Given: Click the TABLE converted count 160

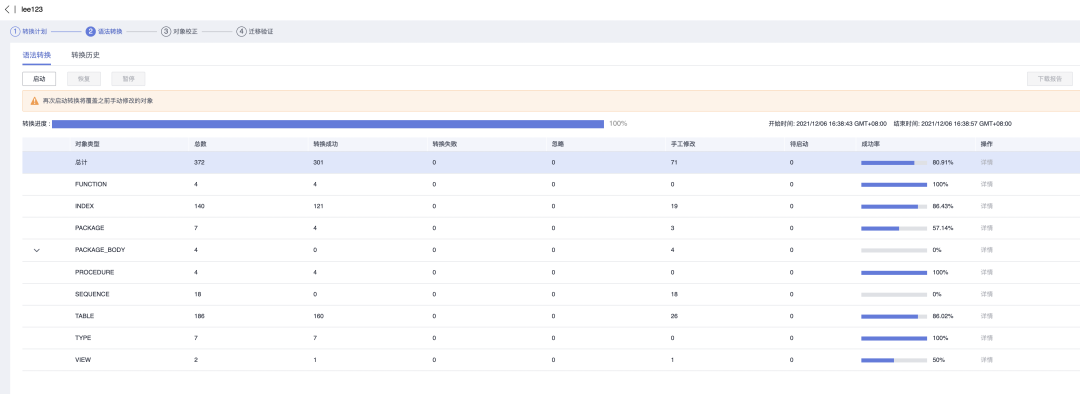Looking at the screenshot, I should 318,316.
